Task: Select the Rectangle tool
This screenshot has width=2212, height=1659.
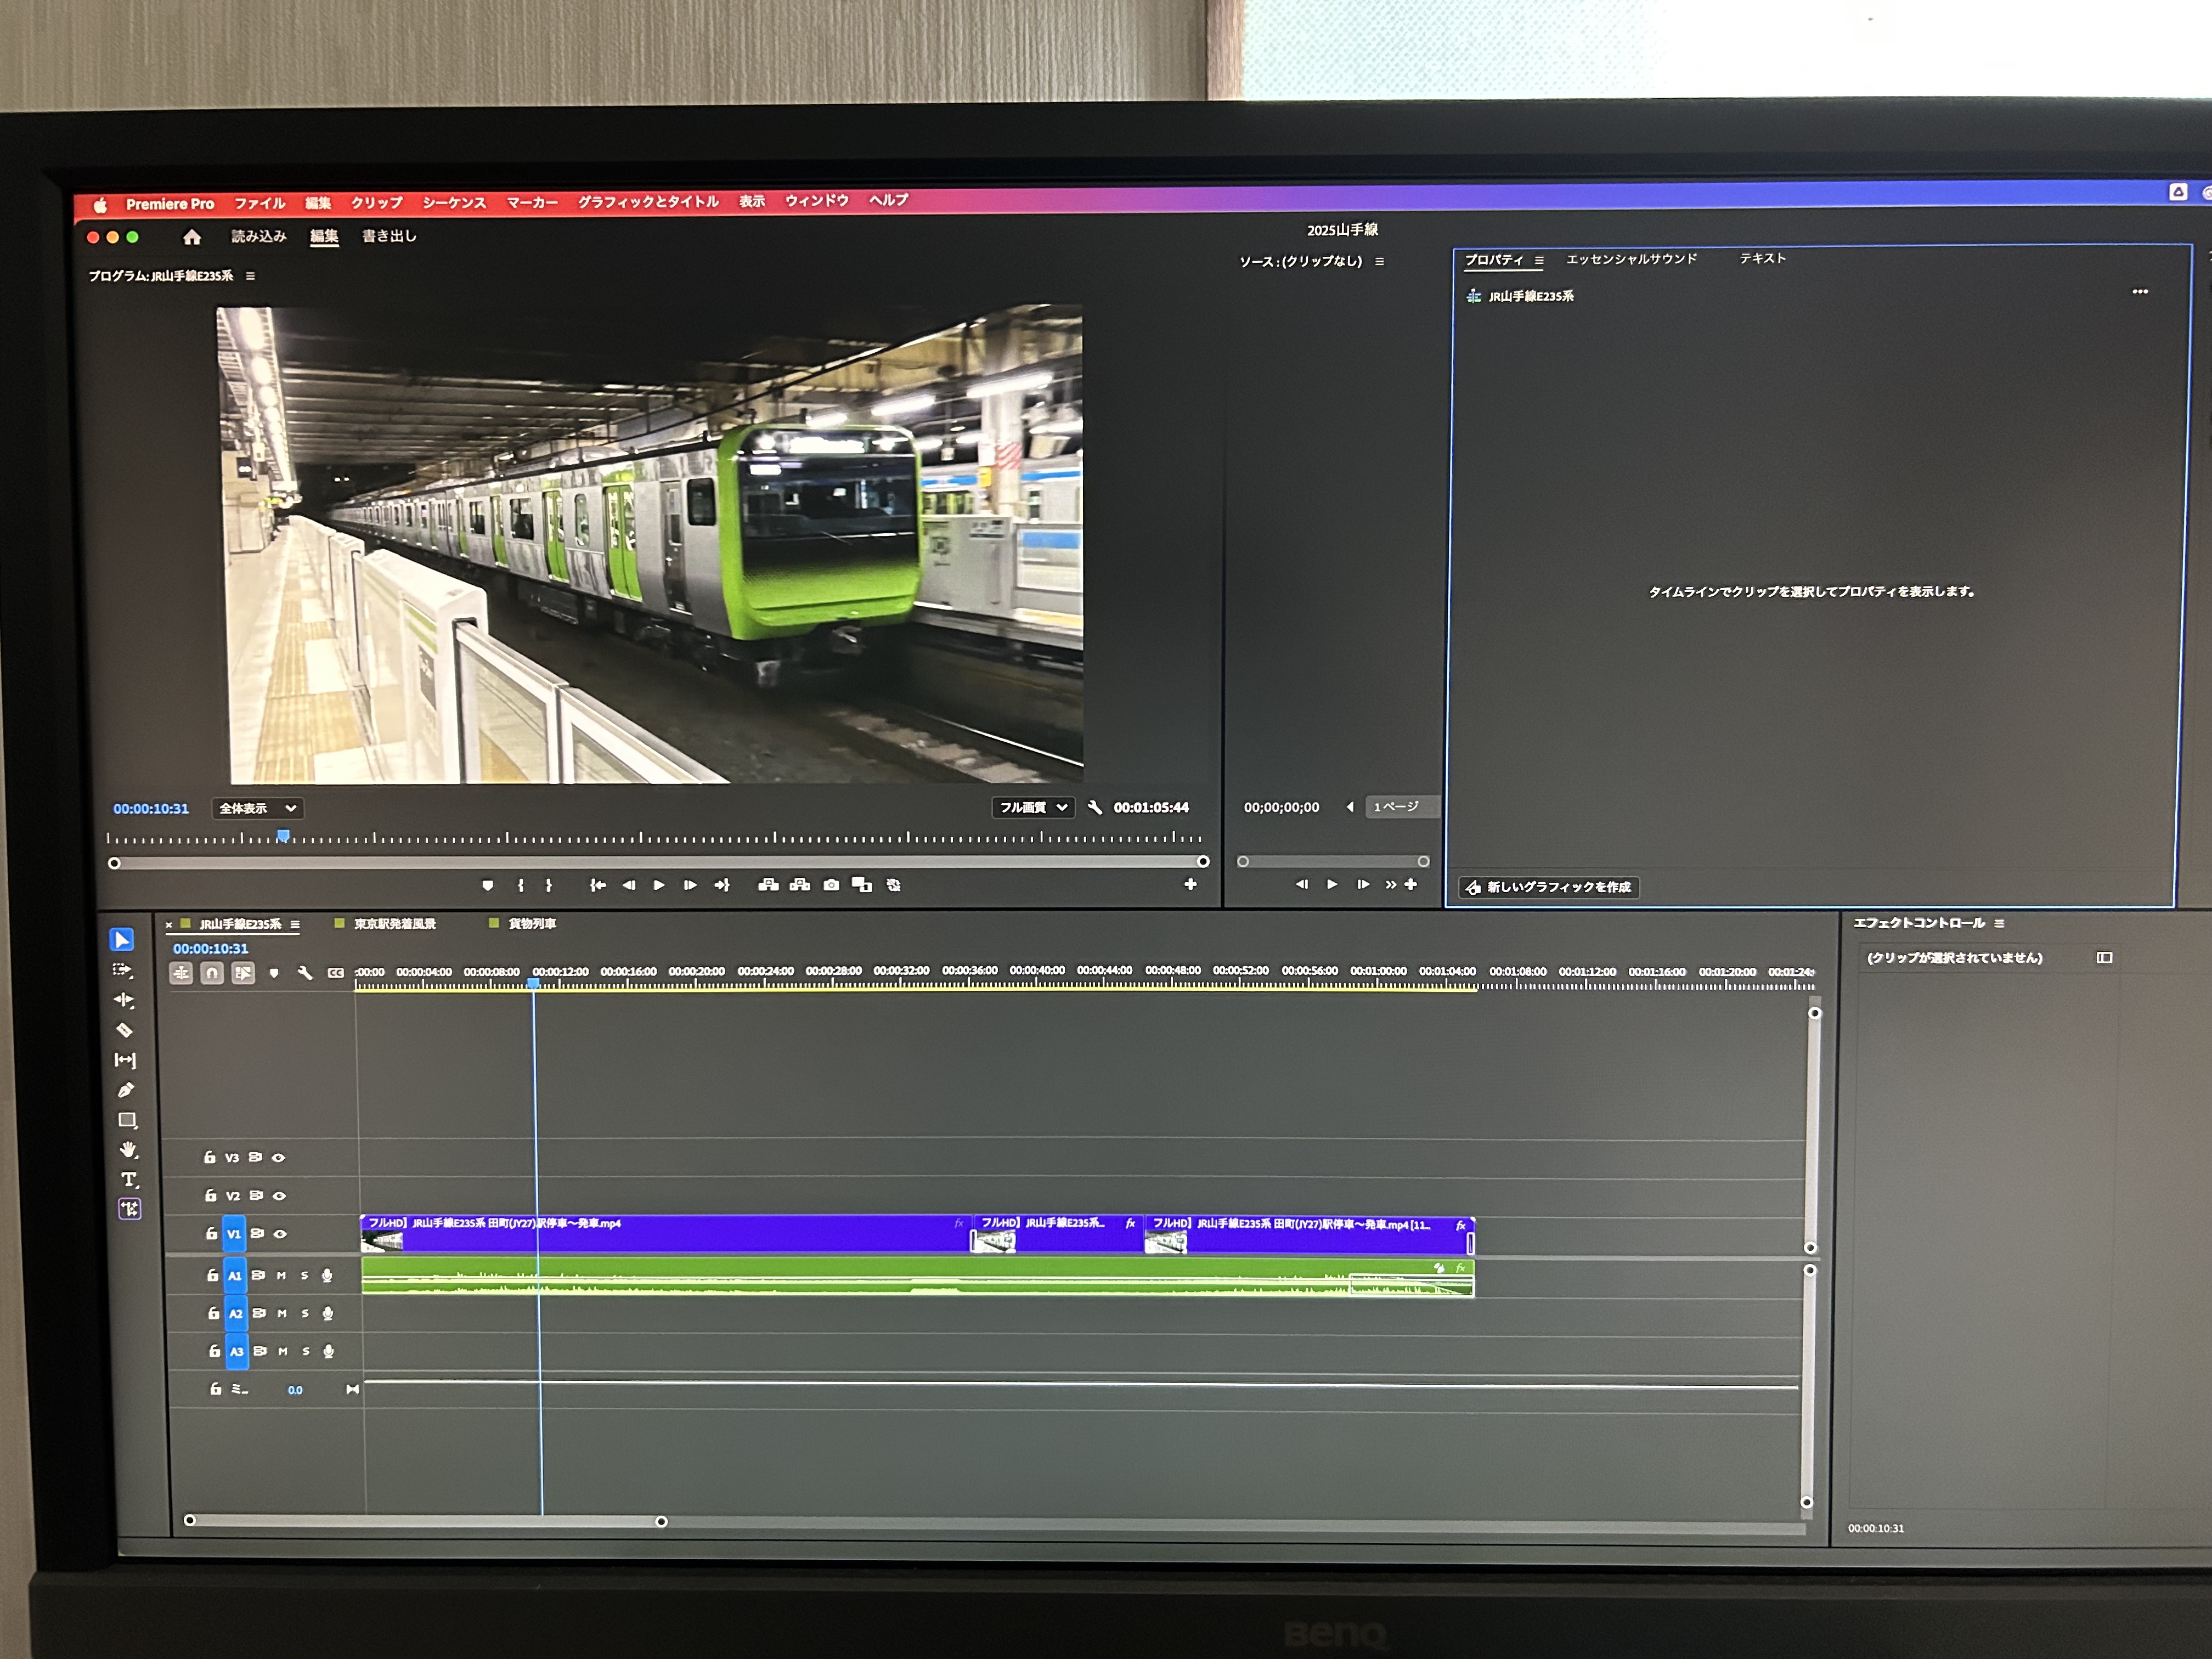Action: pyautogui.click(x=127, y=1120)
